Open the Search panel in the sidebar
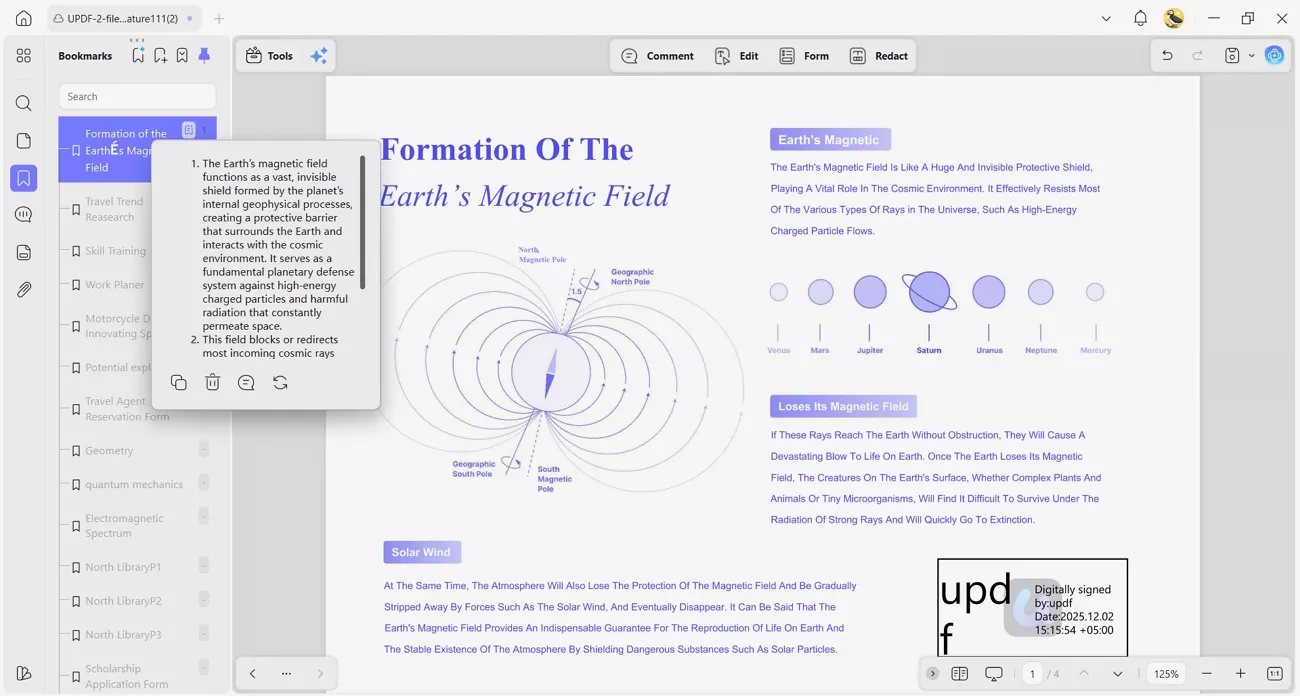The image size is (1300, 696). click(x=24, y=103)
